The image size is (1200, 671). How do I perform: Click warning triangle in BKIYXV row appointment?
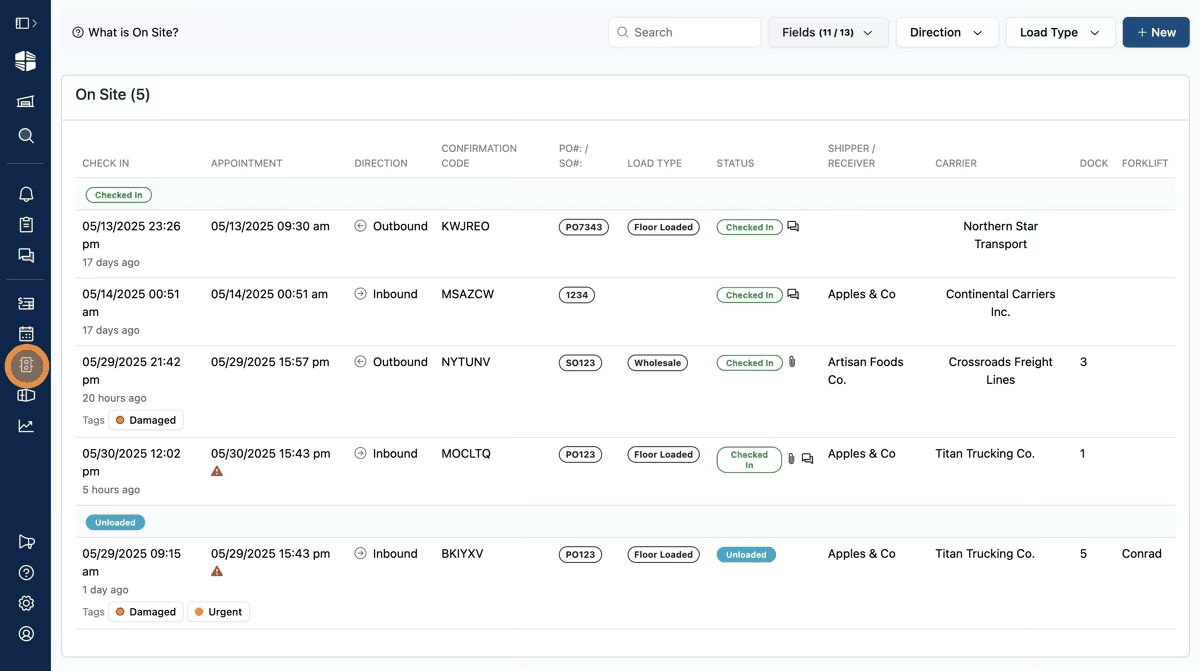coord(217,571)
